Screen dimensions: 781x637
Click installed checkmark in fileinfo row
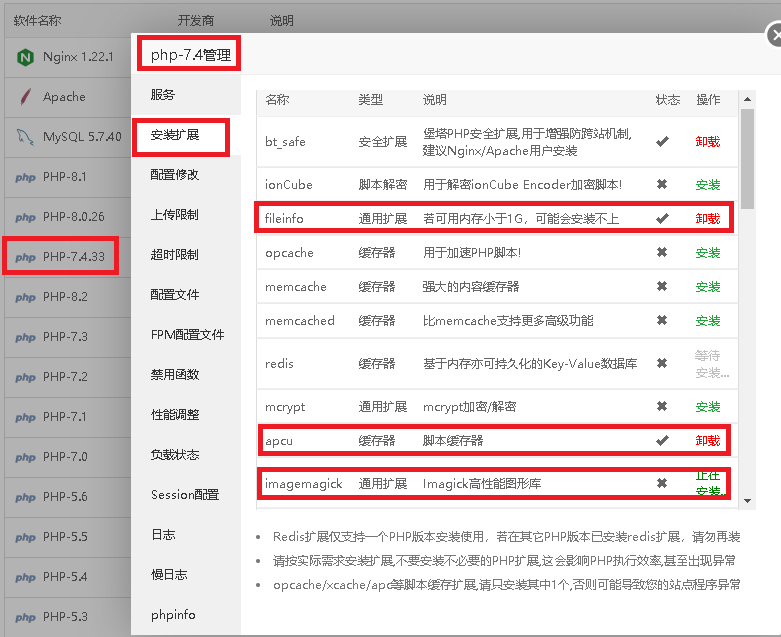tap(662, 219)
